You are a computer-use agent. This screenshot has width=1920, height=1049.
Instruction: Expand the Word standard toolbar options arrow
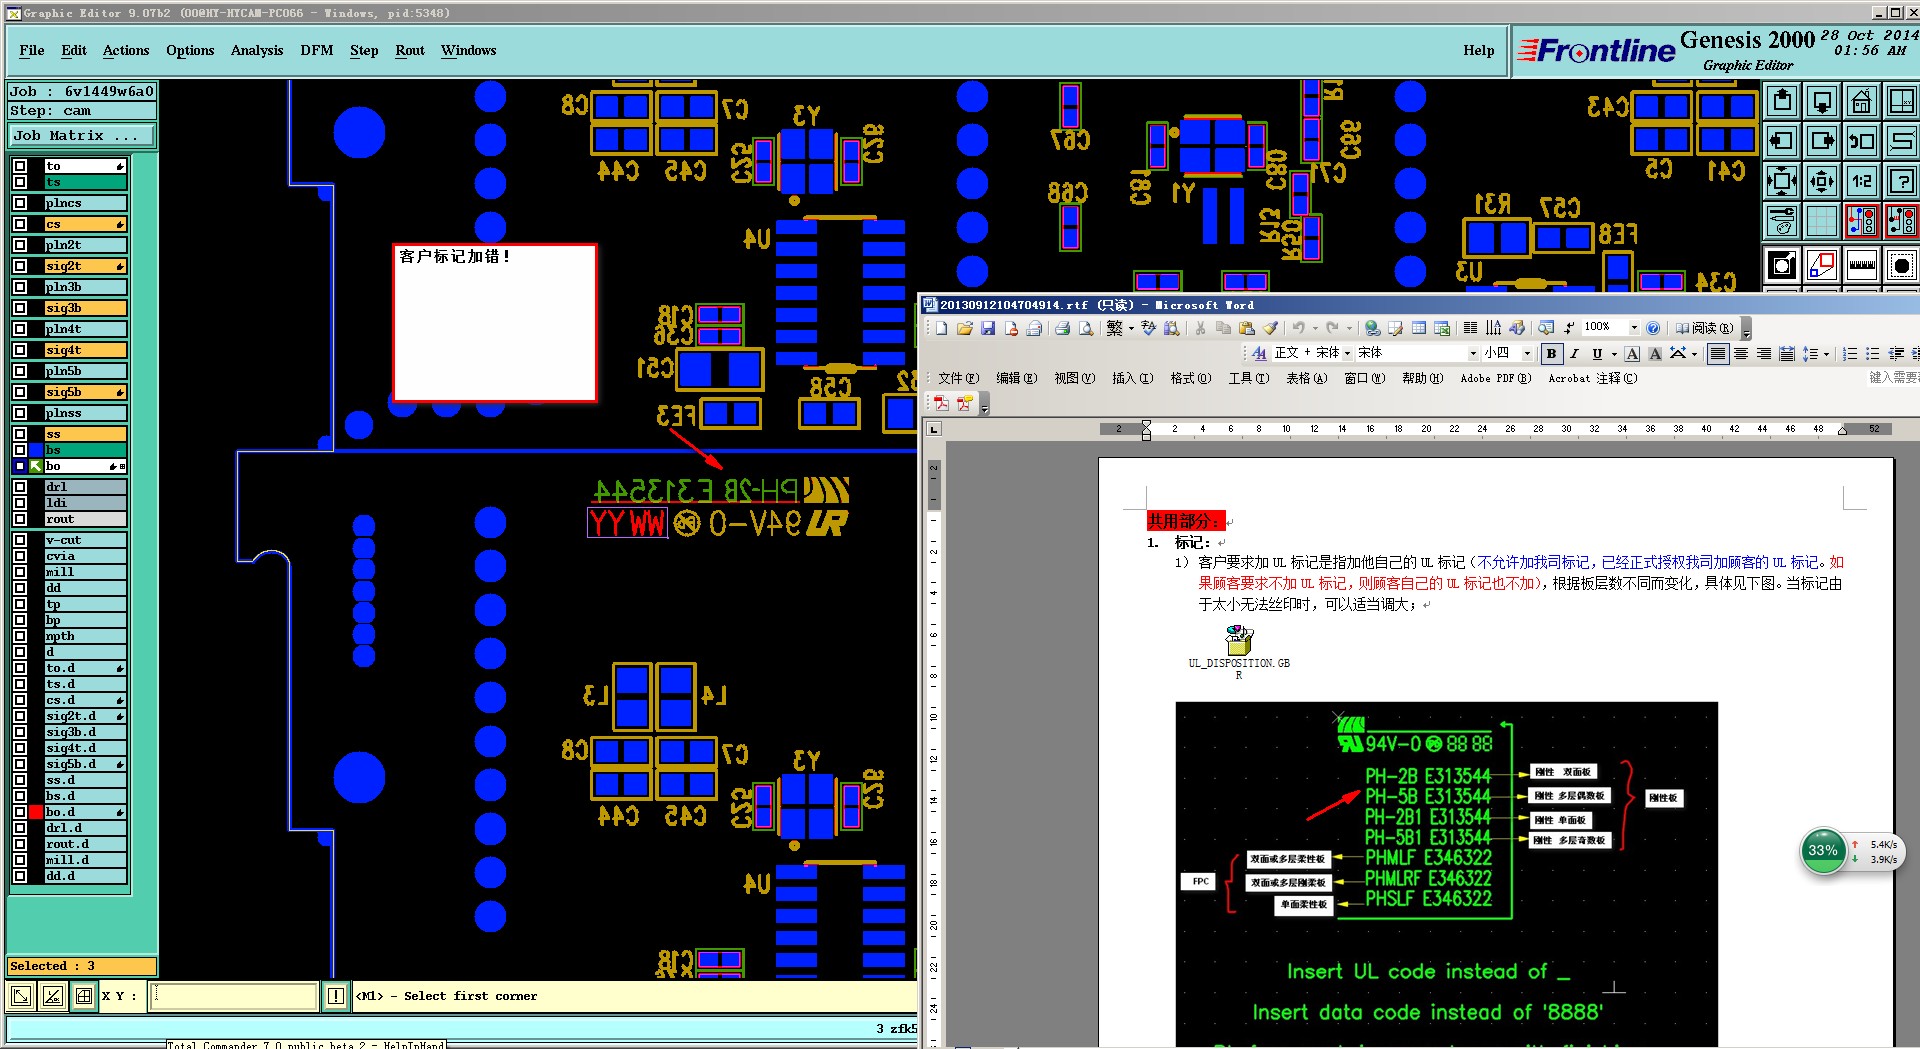click(x=1746, y=329)
